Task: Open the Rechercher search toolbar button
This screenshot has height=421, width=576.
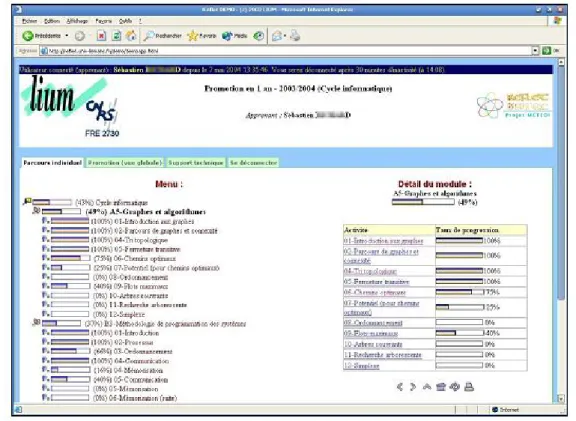Action: [162, 36]
